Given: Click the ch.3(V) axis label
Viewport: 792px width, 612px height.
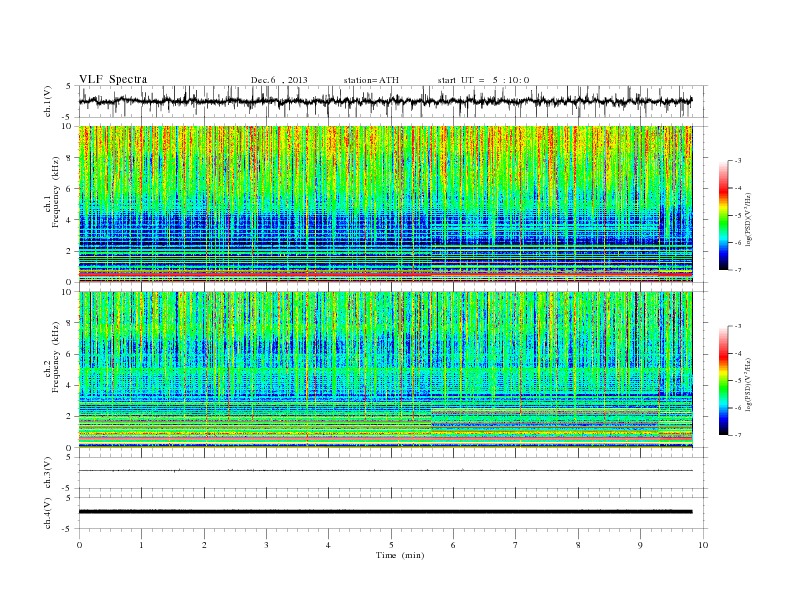Looking at the screenshot, I should [48, 473].
